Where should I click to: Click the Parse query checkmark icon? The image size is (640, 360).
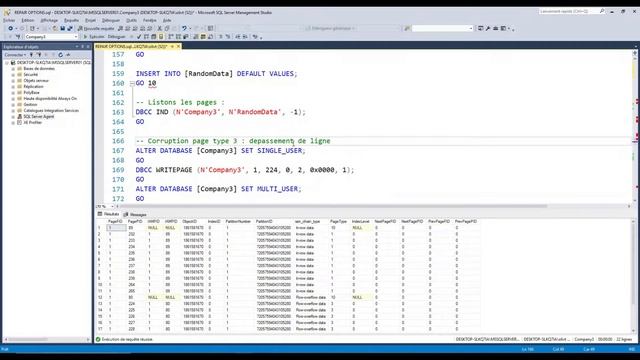pos(139,37)
